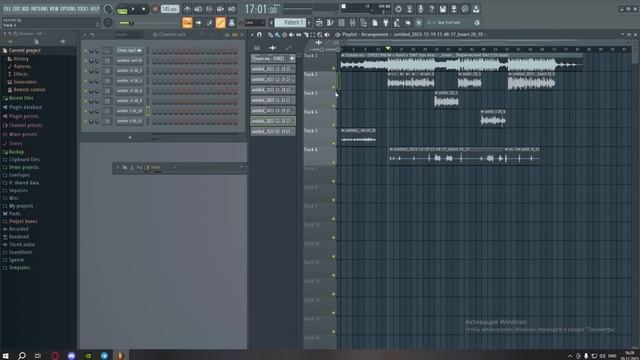Open the PATTERNS menu
This screenshot has height=360, width=640.
click(39, 9)
